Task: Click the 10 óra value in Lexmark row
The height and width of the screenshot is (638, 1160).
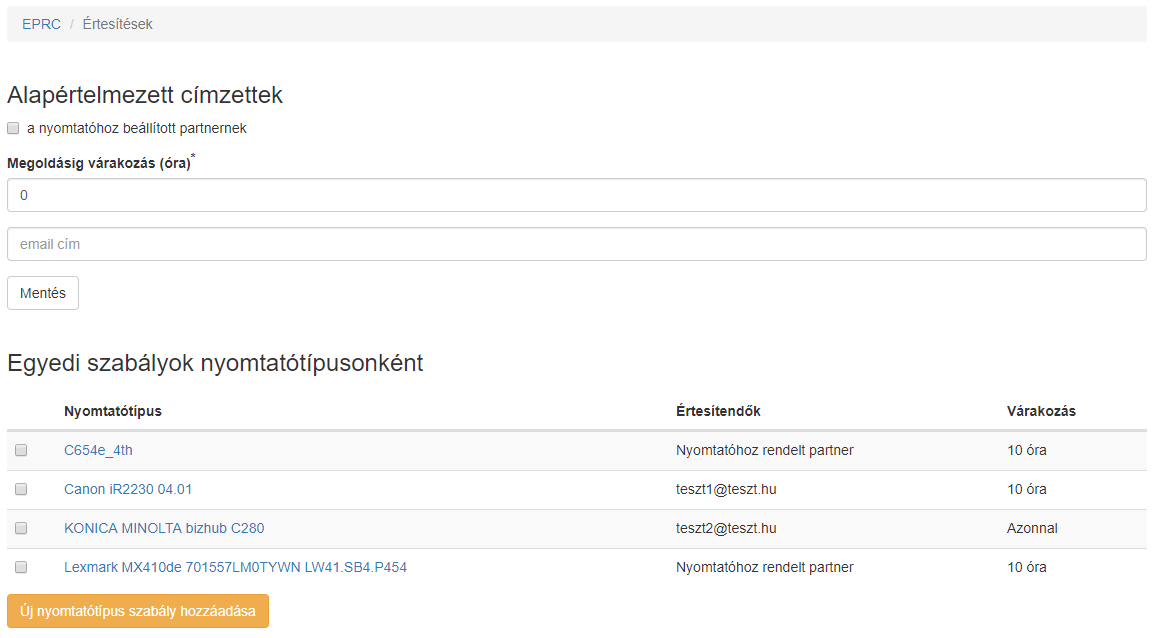Action: point(1027,567)
